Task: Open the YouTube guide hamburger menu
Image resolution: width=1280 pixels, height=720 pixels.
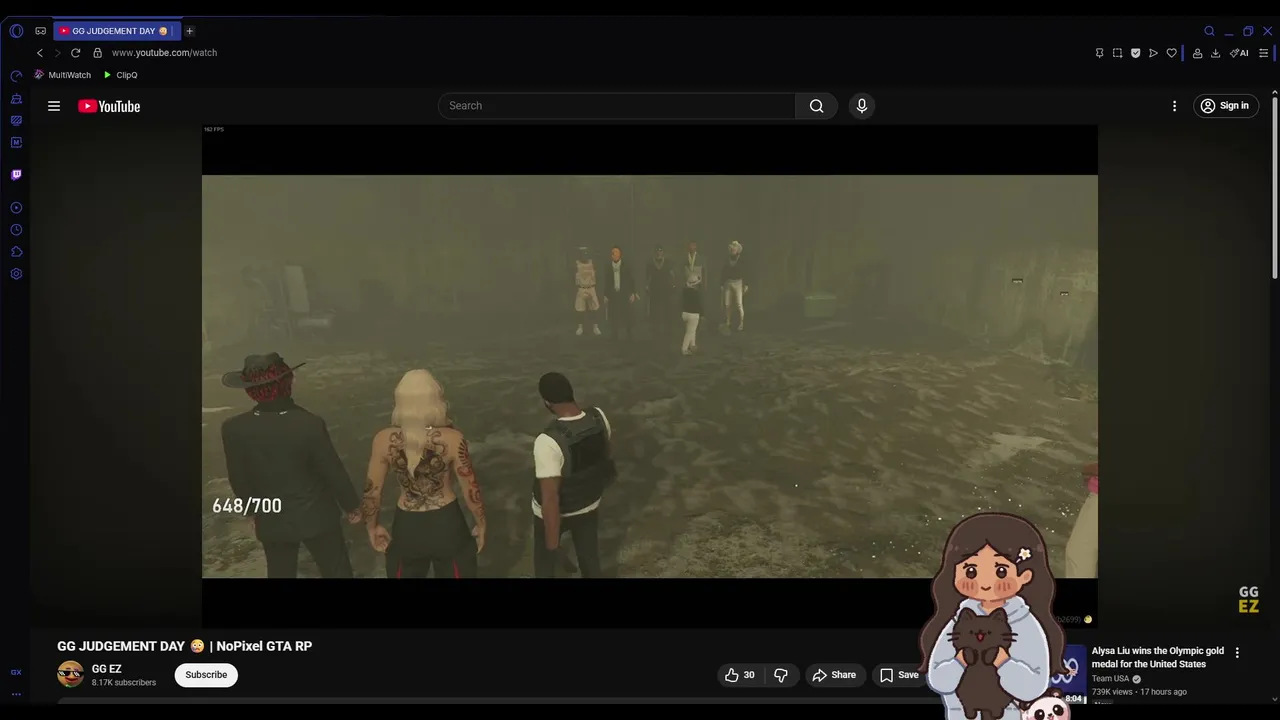Action: 54,106
